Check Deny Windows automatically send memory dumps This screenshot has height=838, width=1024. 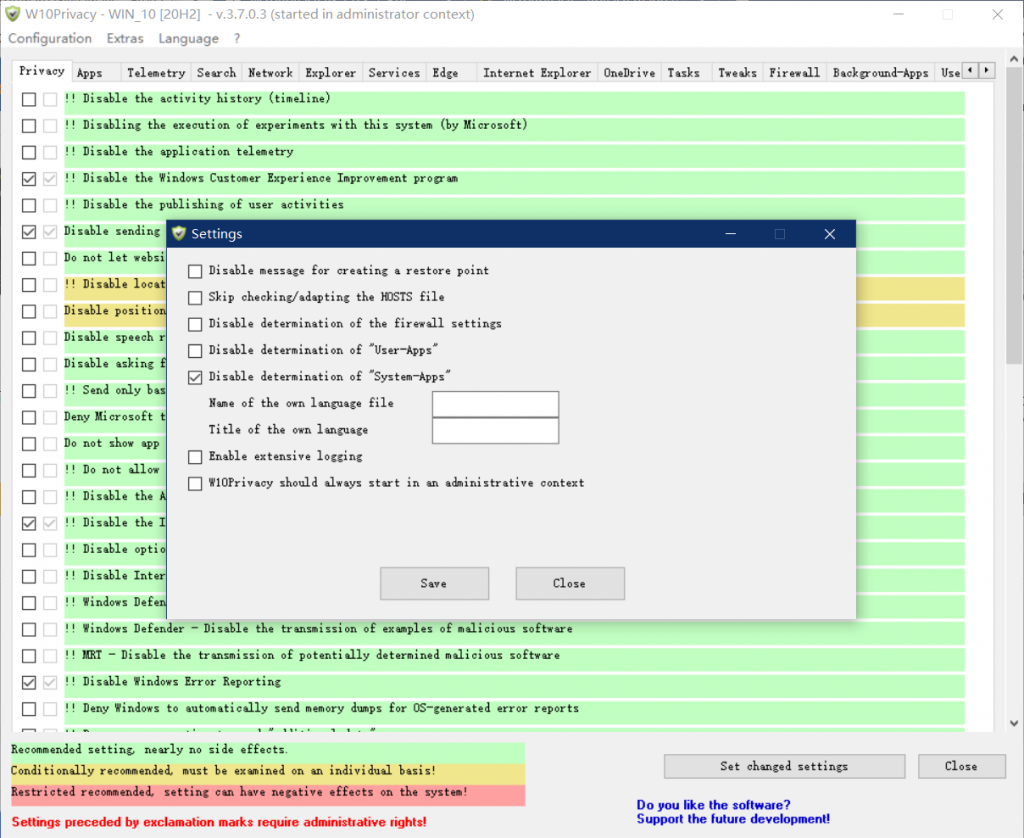click(x=29, y=709)
